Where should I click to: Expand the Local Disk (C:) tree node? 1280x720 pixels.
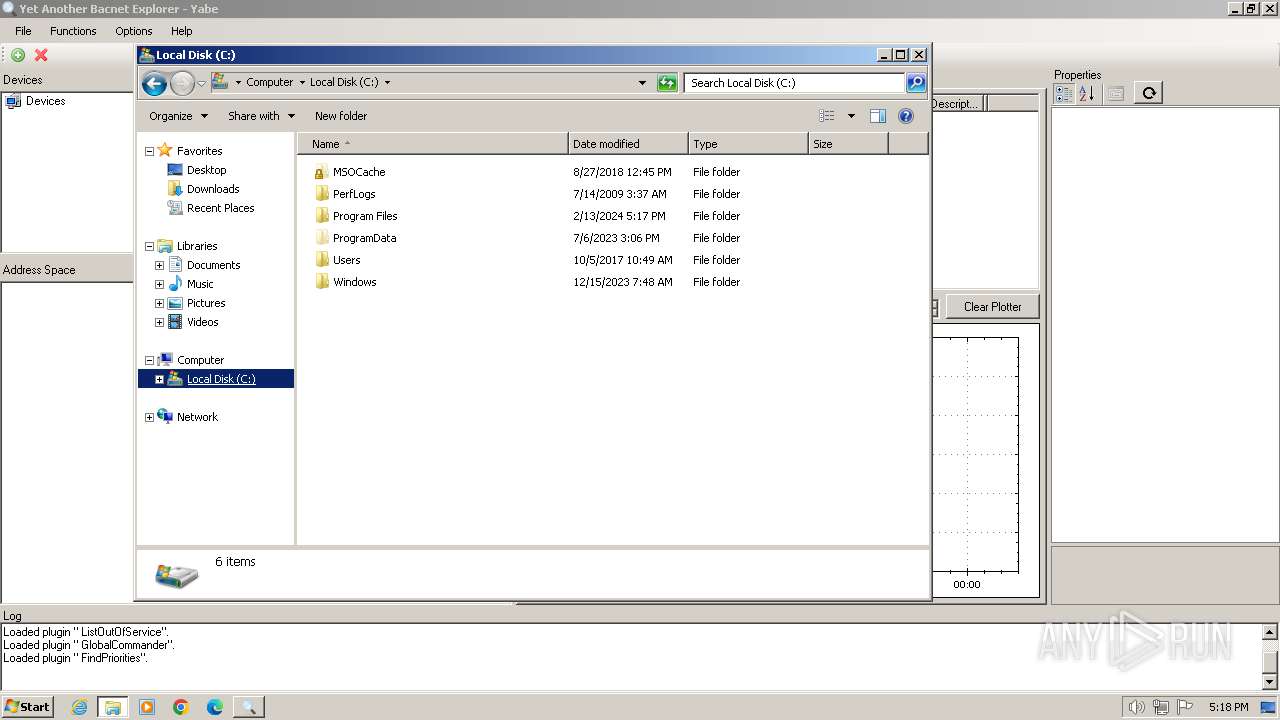click(159, 380)
